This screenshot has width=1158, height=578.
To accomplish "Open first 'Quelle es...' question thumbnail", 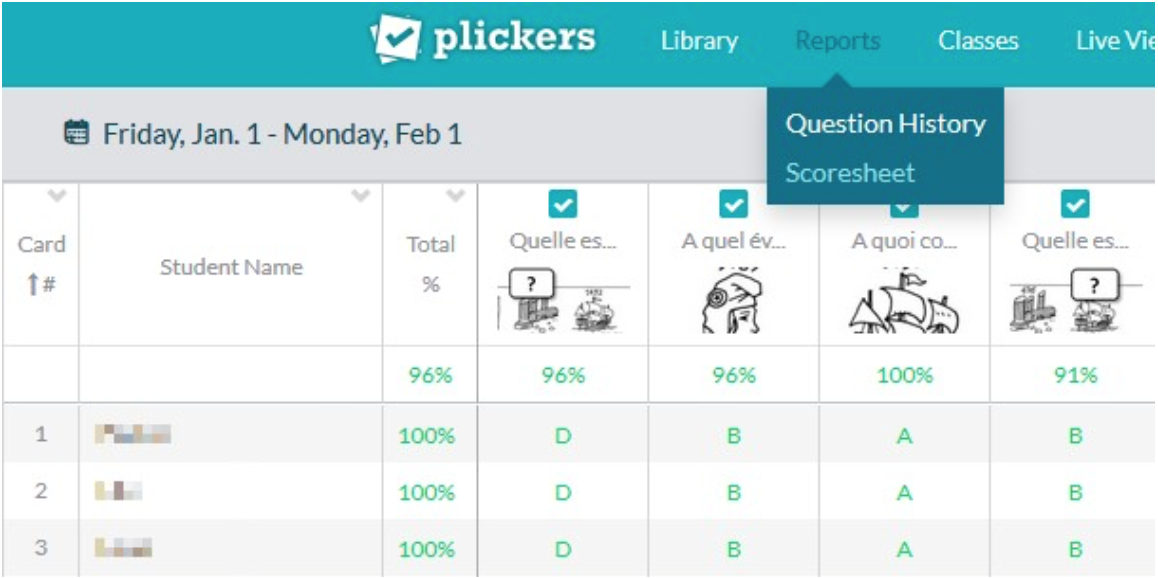I will [562, 304].
